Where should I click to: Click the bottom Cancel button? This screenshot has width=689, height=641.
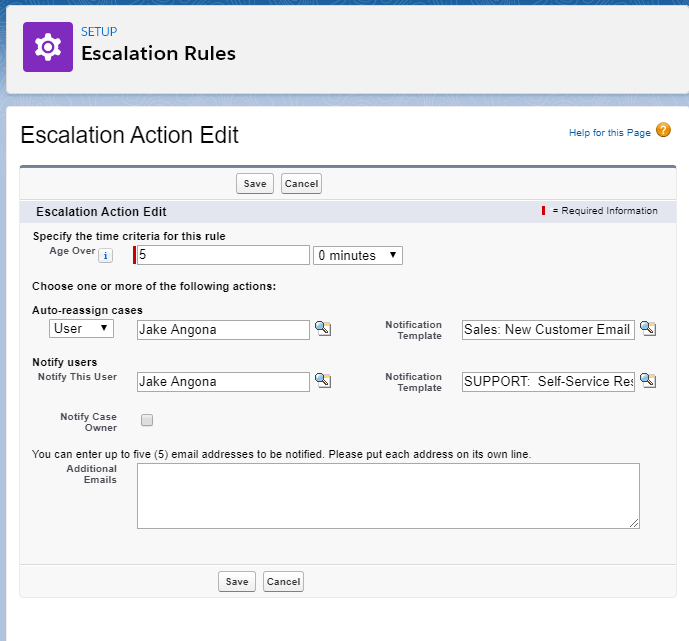click(x=283, y=582)
